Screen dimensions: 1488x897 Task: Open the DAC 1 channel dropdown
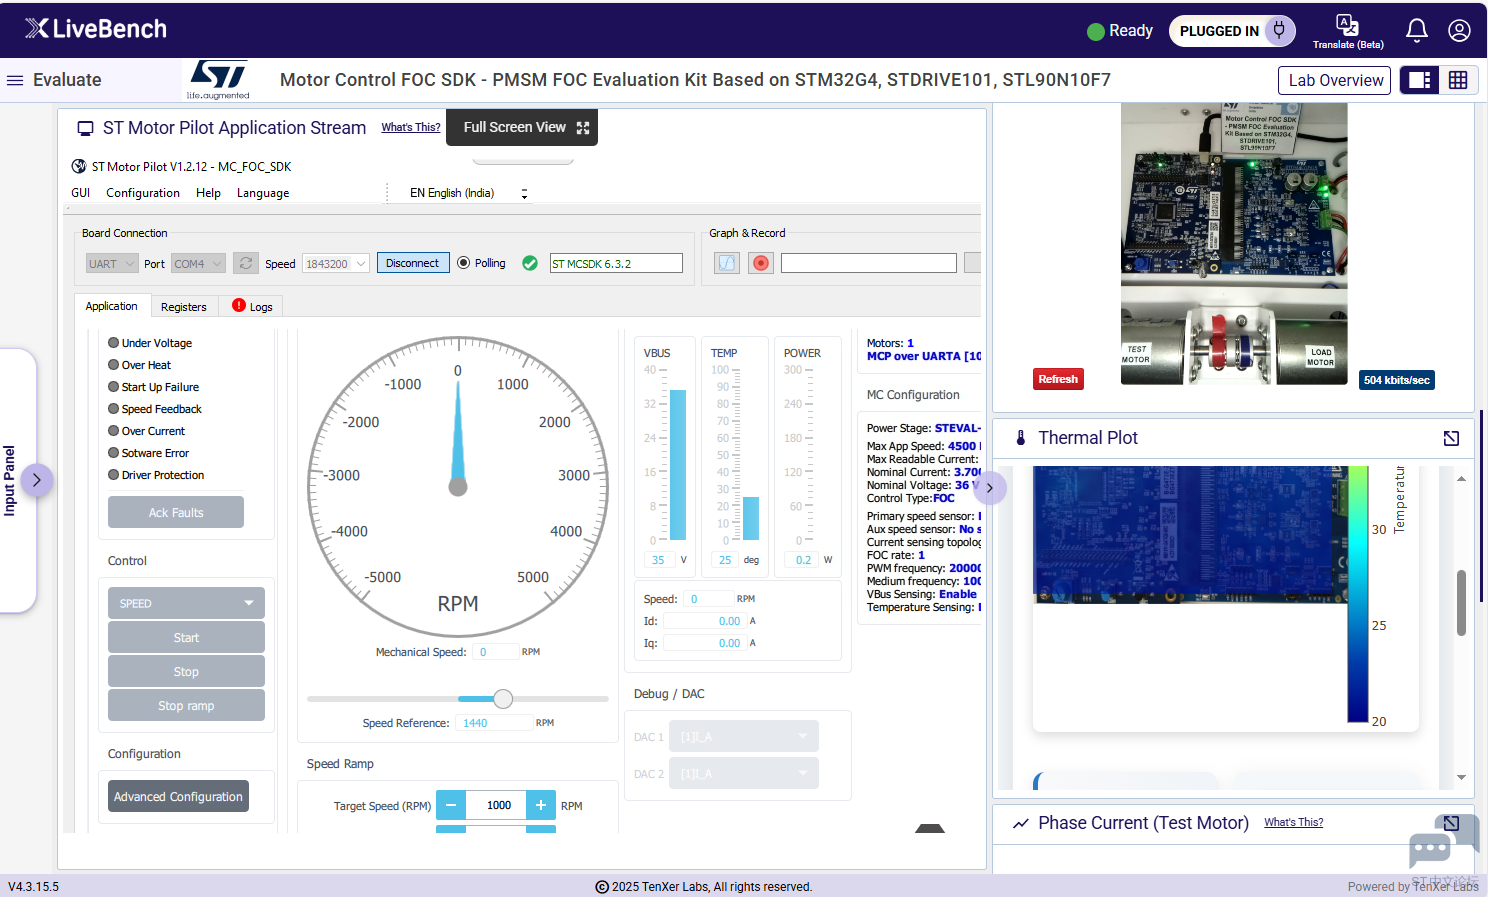pyautogui.click(x=746, y=737)
